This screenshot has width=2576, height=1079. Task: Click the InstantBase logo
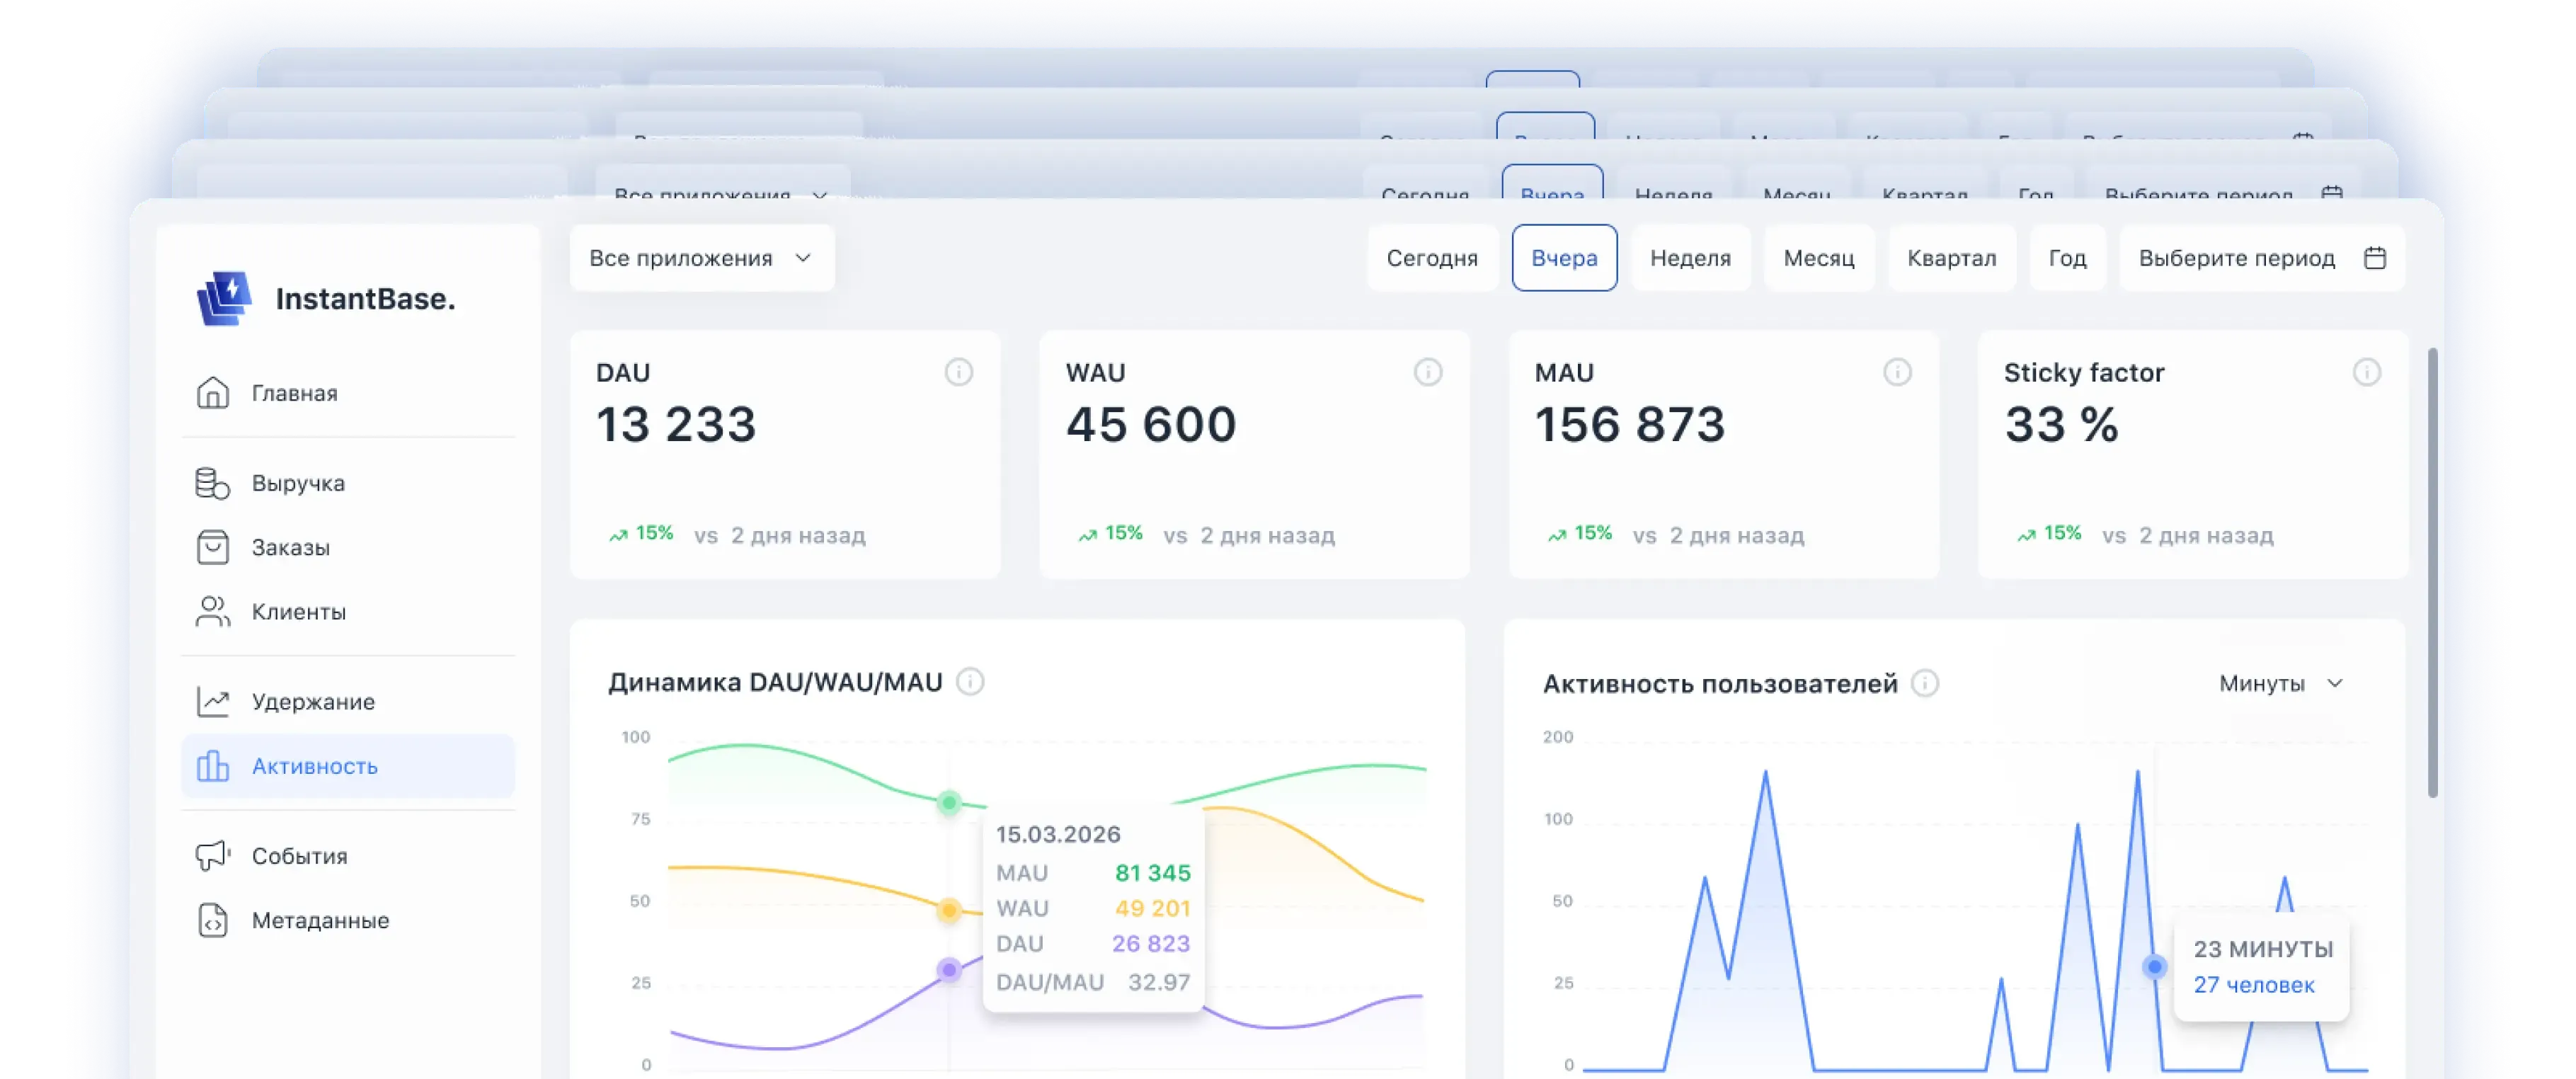pos(325,298)
